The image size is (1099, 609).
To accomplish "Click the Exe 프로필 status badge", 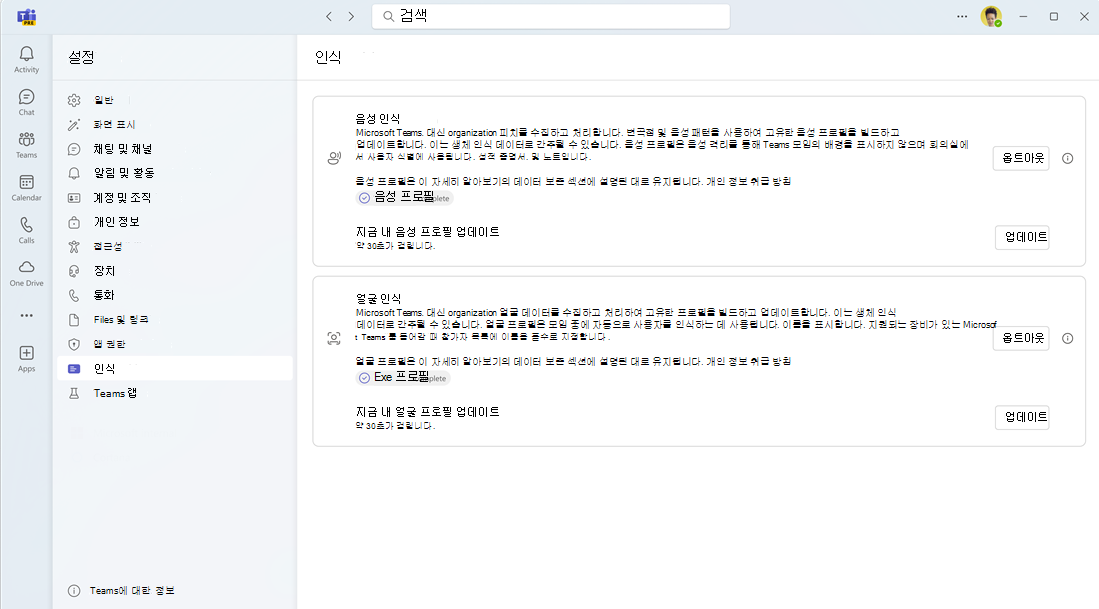I will [x=403, y=378].
